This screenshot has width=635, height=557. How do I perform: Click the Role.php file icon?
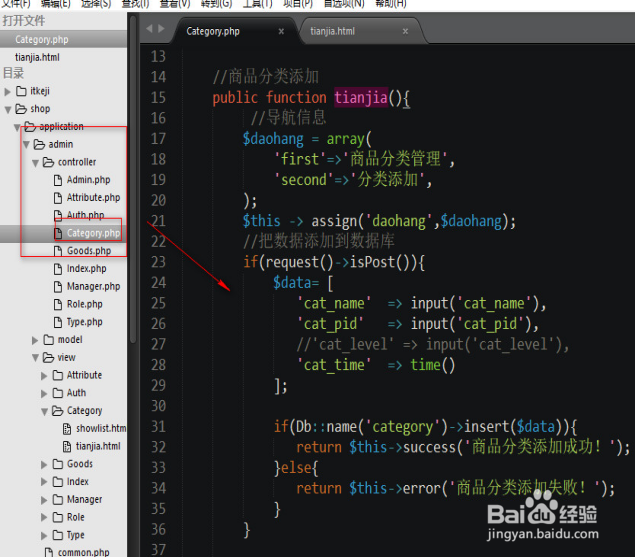(58, 305)
